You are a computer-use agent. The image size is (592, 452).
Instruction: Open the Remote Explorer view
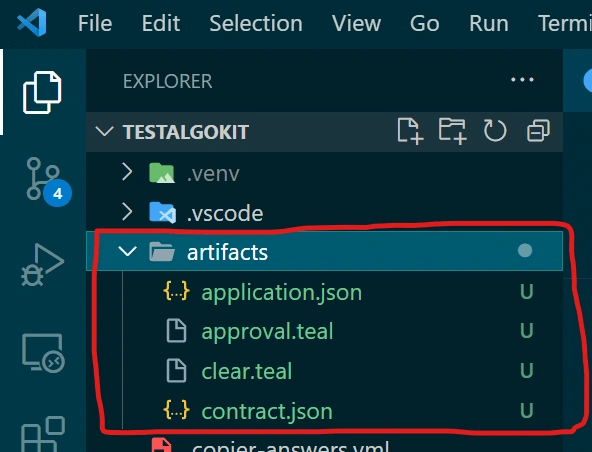coord(43,353)
